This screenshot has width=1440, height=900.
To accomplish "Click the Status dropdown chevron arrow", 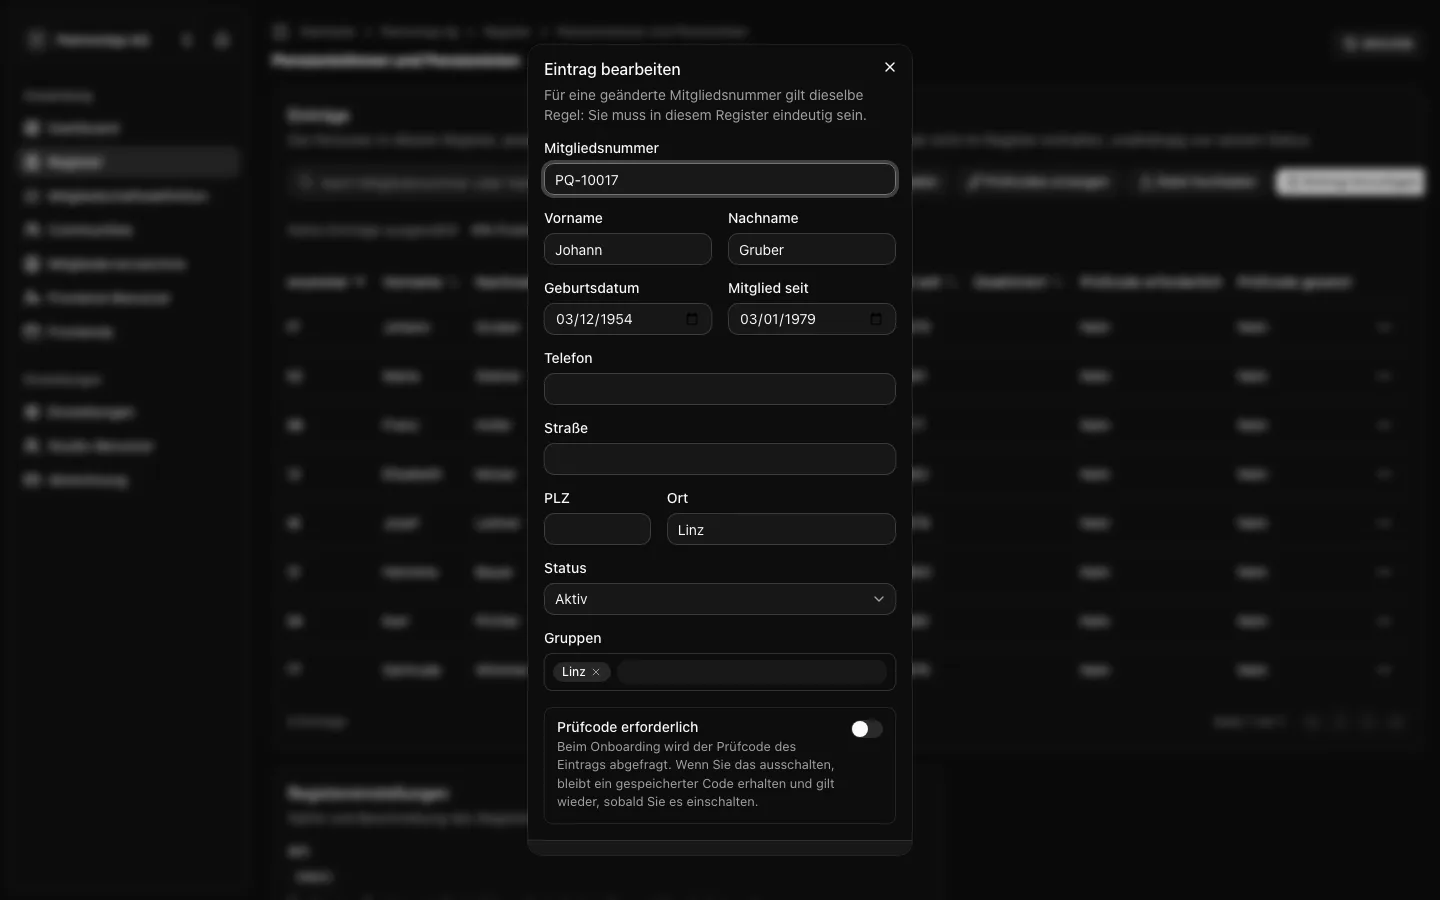I will coord(879,599).
